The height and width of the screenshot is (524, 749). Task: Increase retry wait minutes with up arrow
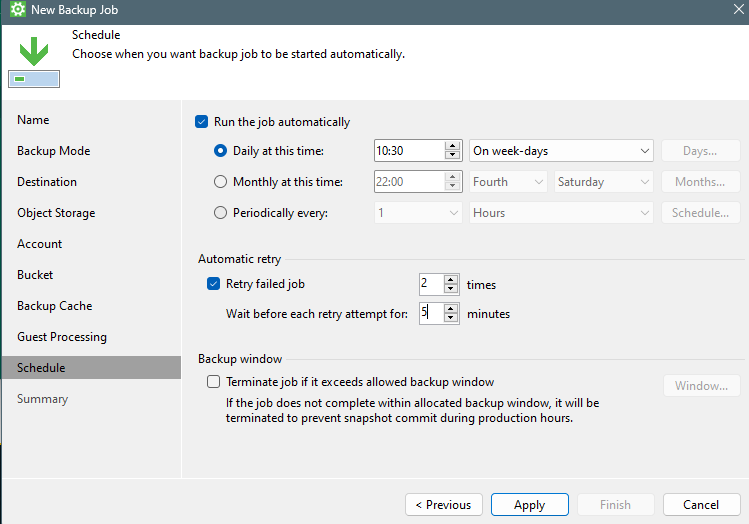[451, 308]
